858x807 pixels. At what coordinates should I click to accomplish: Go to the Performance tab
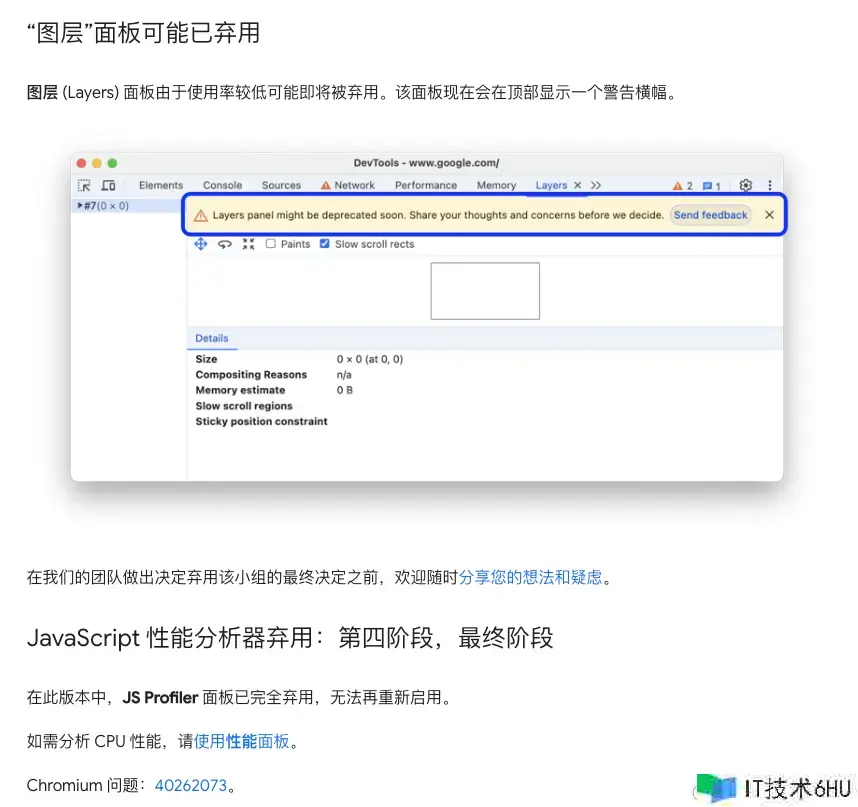(x=426, y=185)
